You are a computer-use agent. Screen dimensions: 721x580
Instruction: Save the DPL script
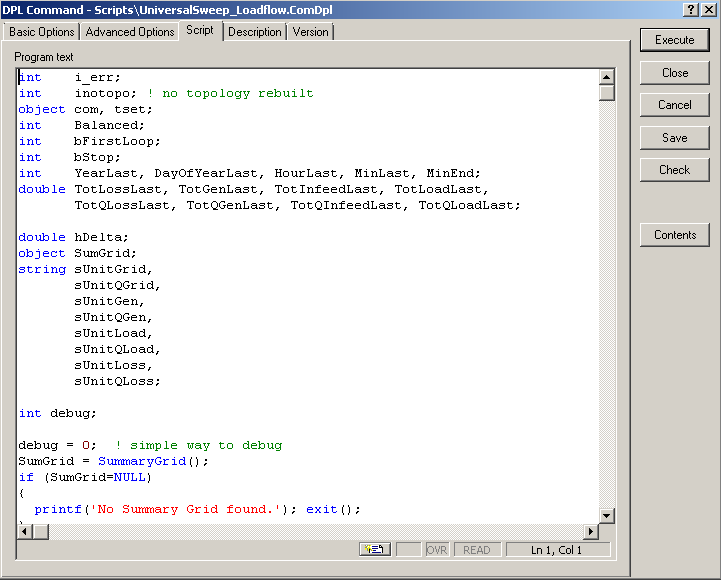[674, 138]
